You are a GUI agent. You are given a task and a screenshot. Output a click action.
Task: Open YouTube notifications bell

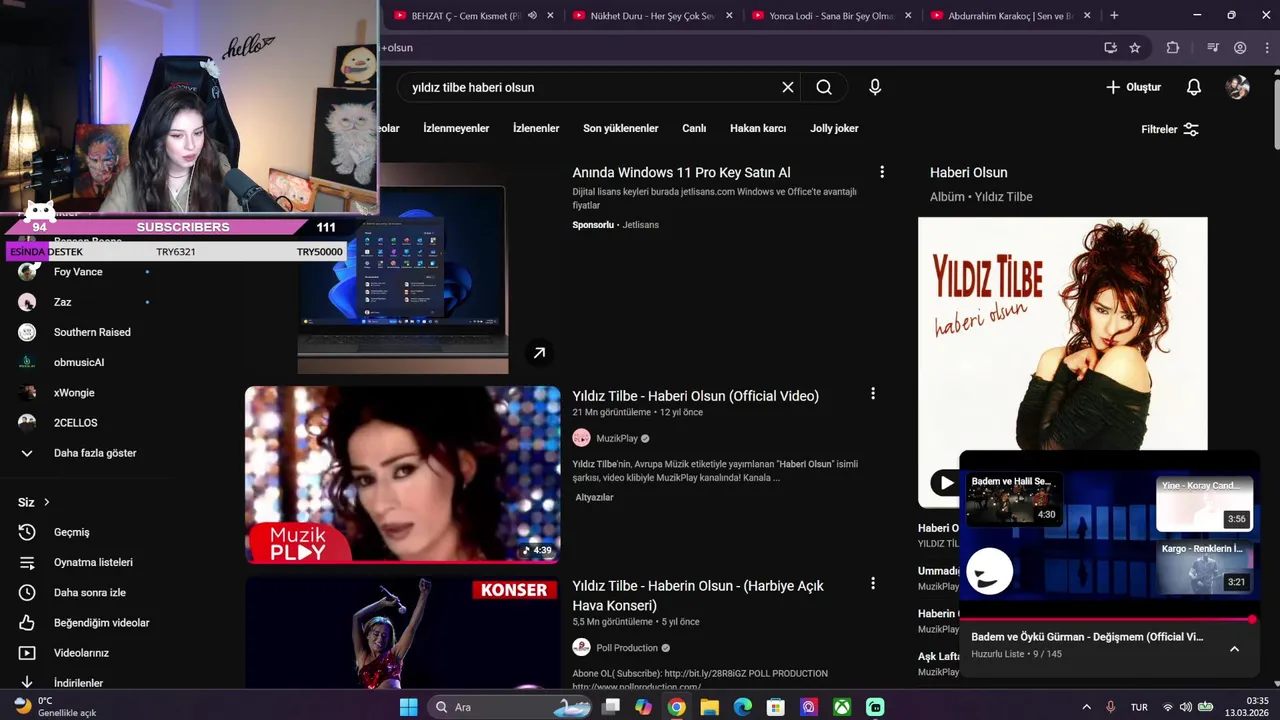pos(1193,87)
